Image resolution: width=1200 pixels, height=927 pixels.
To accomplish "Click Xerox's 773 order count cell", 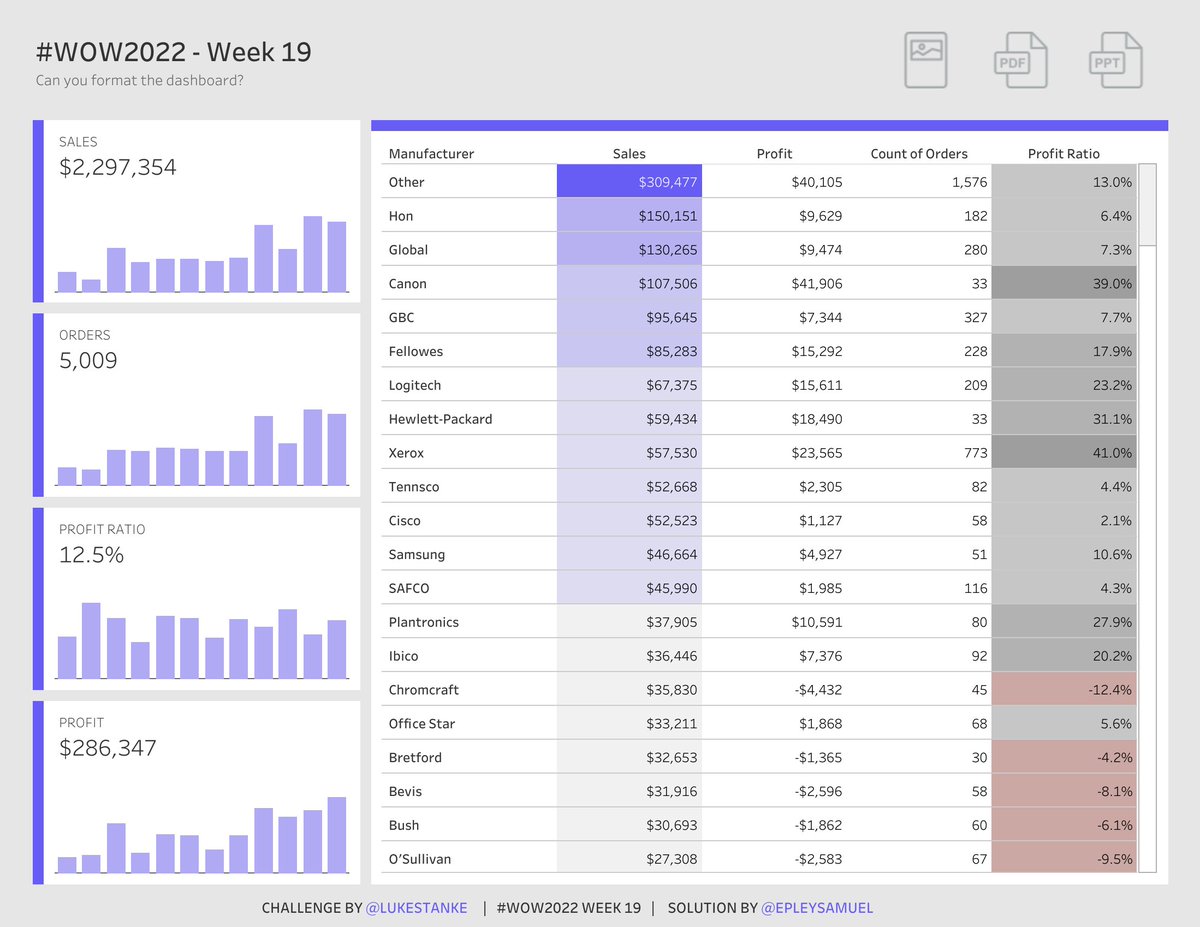I will tap(919, 453).
